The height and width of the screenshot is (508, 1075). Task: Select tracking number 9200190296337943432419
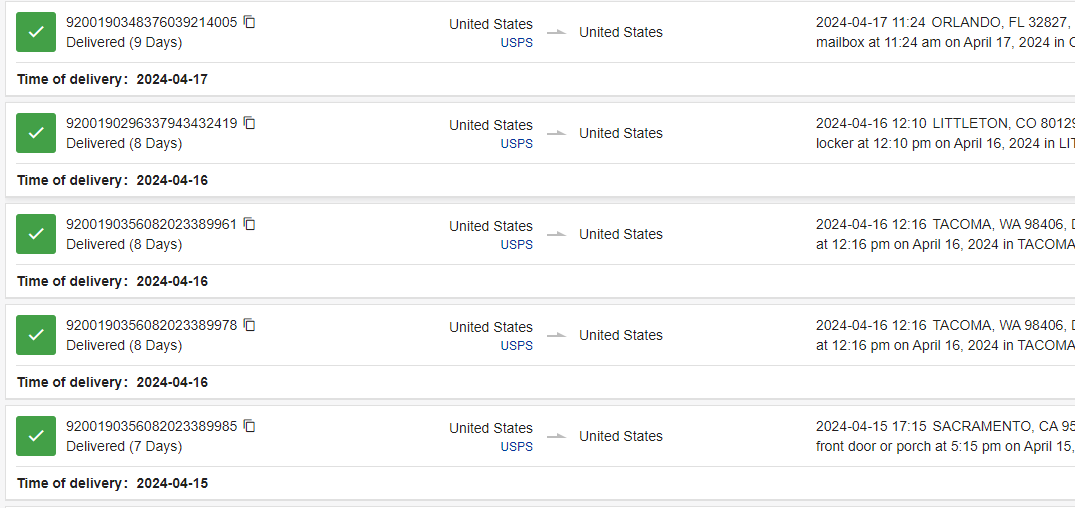click(x=151, y=123)
